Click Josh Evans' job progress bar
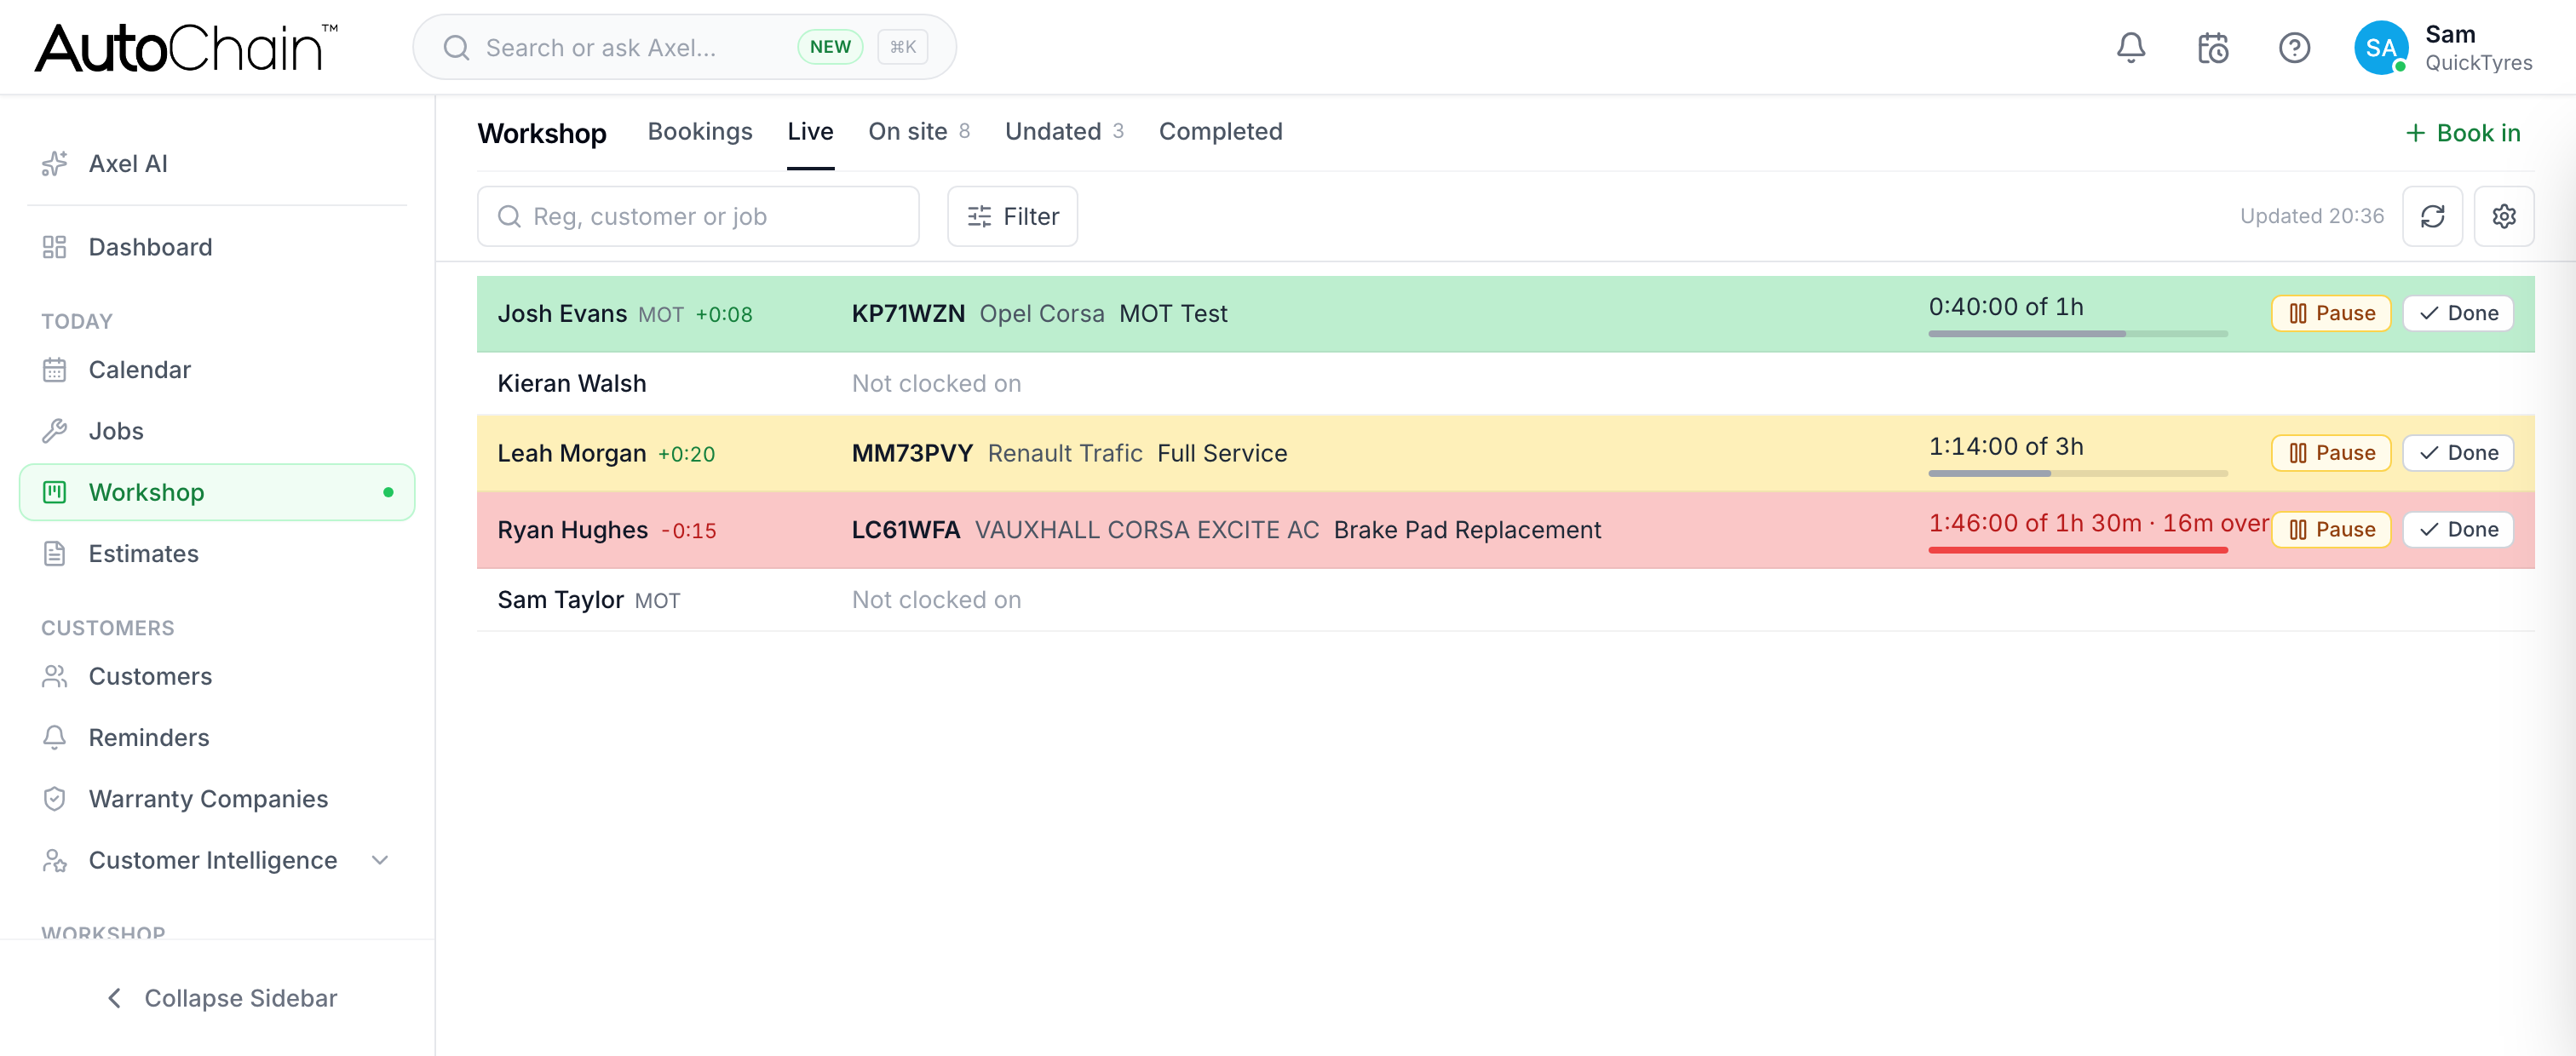The width and height of the screenshot is (2576, 1056). coord(2078,334)
